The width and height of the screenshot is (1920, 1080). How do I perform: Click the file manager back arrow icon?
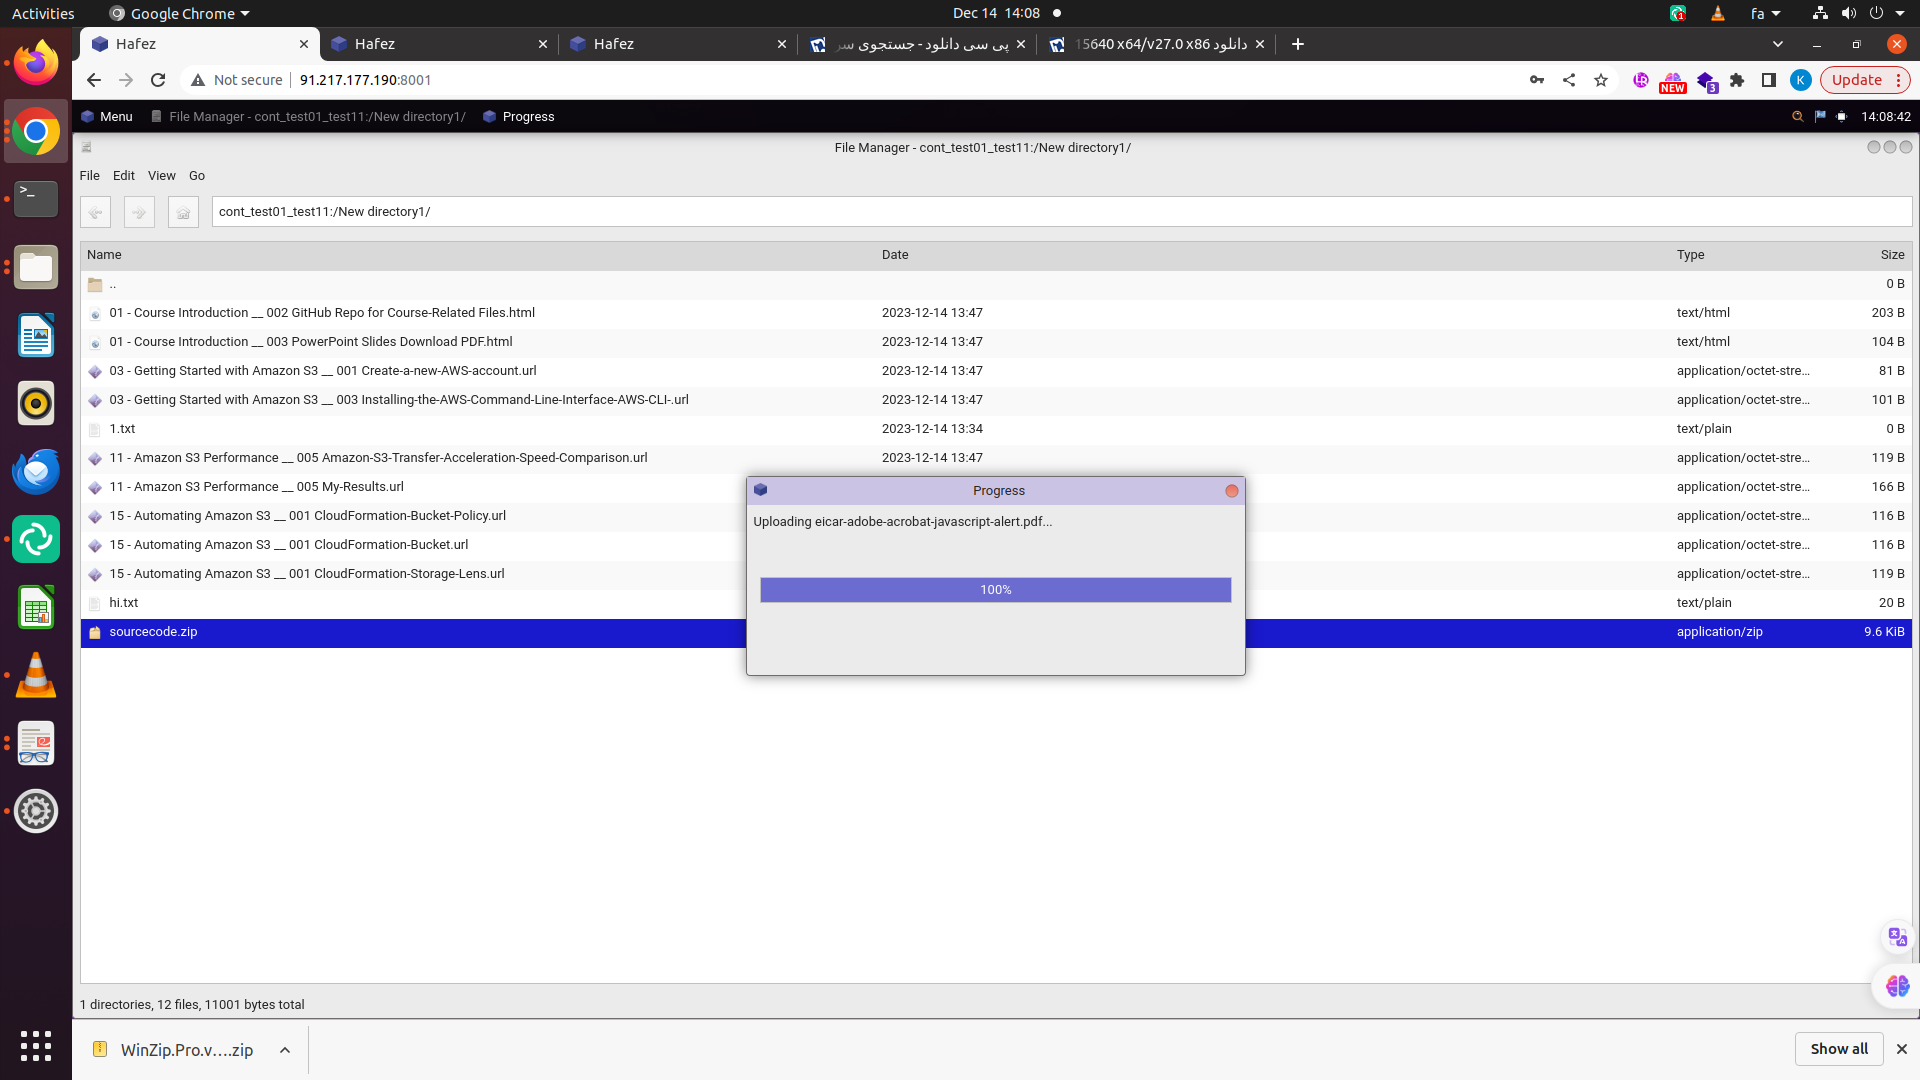click(96, 212)
